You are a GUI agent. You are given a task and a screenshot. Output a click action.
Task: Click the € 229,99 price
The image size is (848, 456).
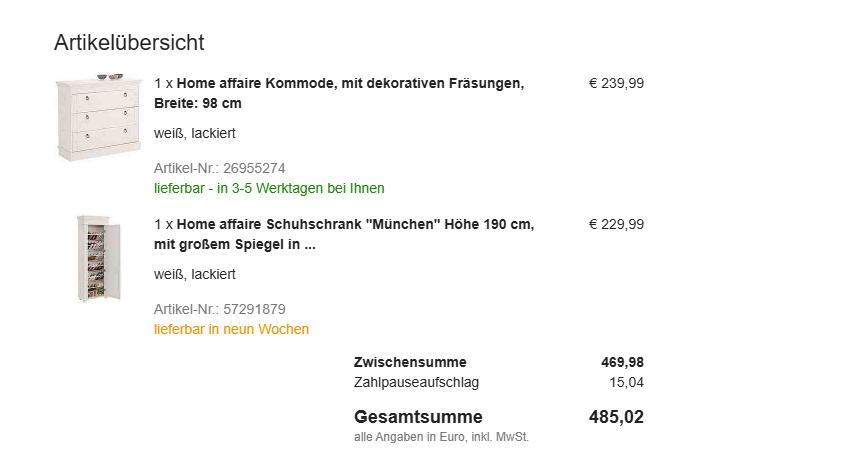(x=616, y=225)
